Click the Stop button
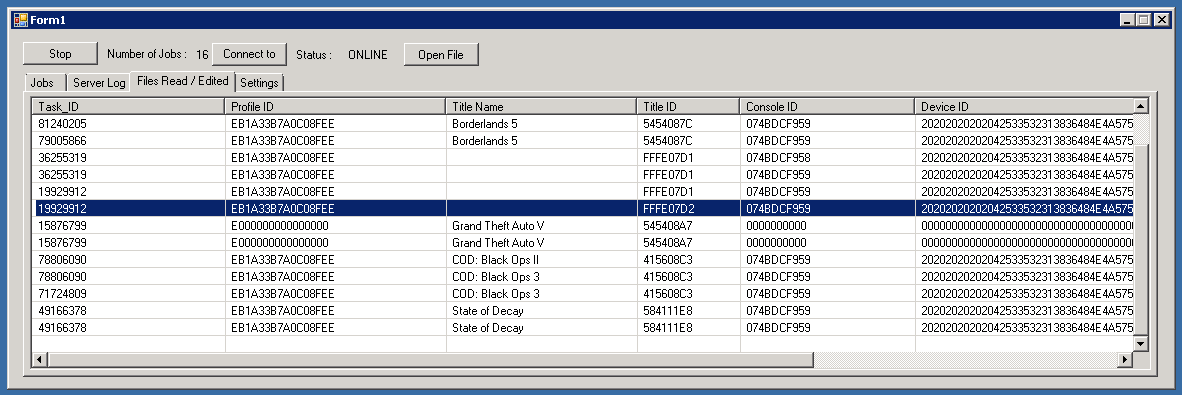1182x395 pixels. (60, 54)
